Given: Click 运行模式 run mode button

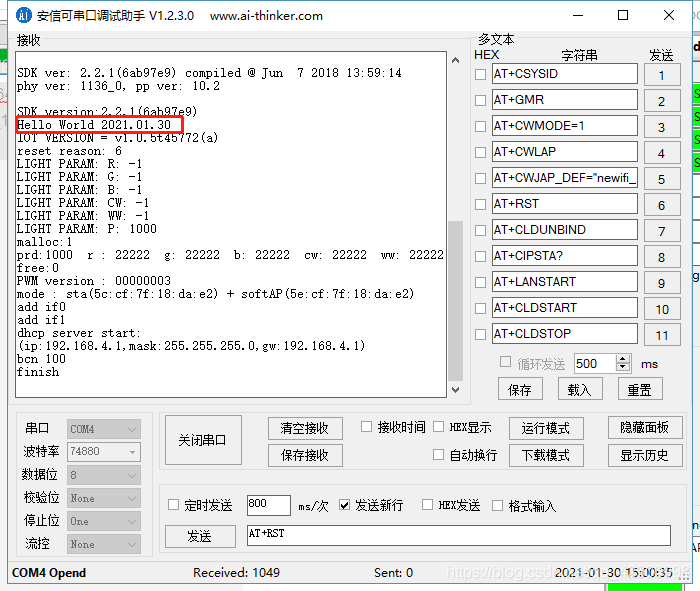Looking at the screenshot, I should click(x=546, y=428).
